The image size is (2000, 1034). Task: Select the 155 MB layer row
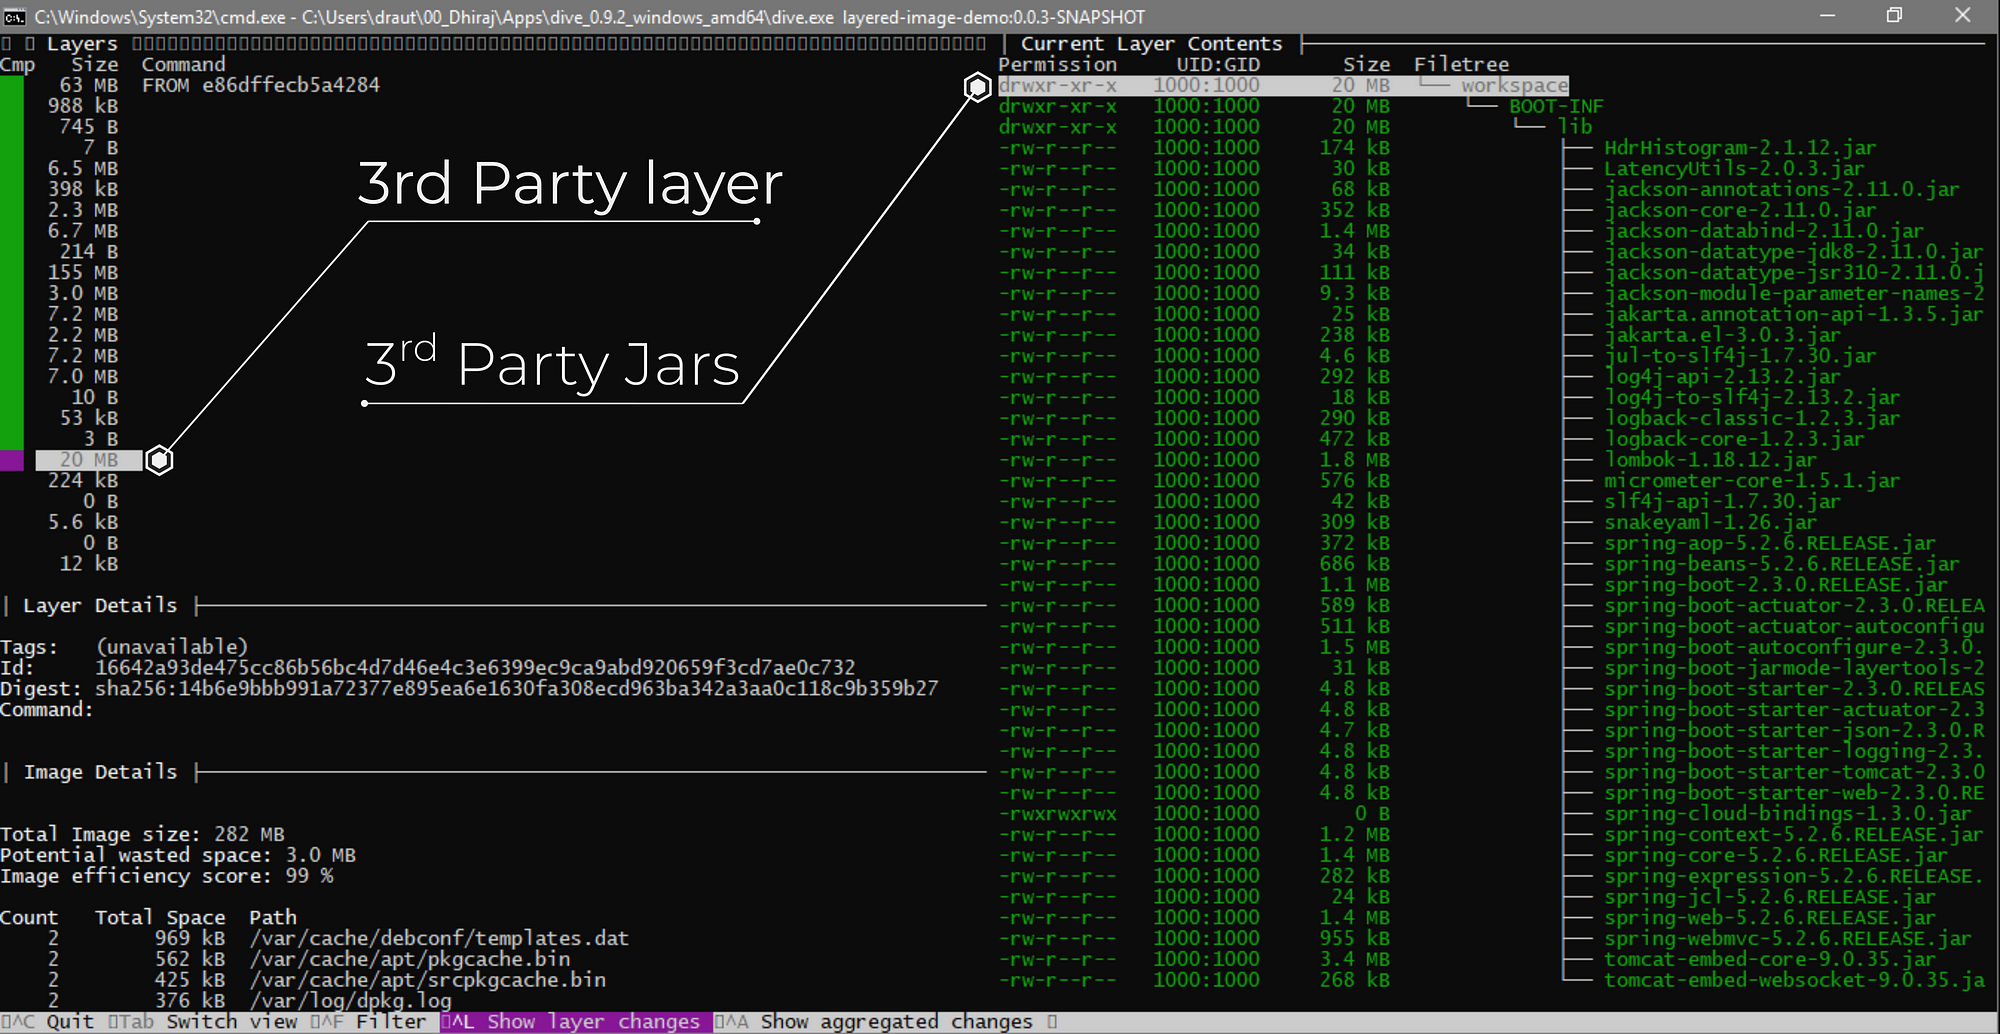coord(83,273)
